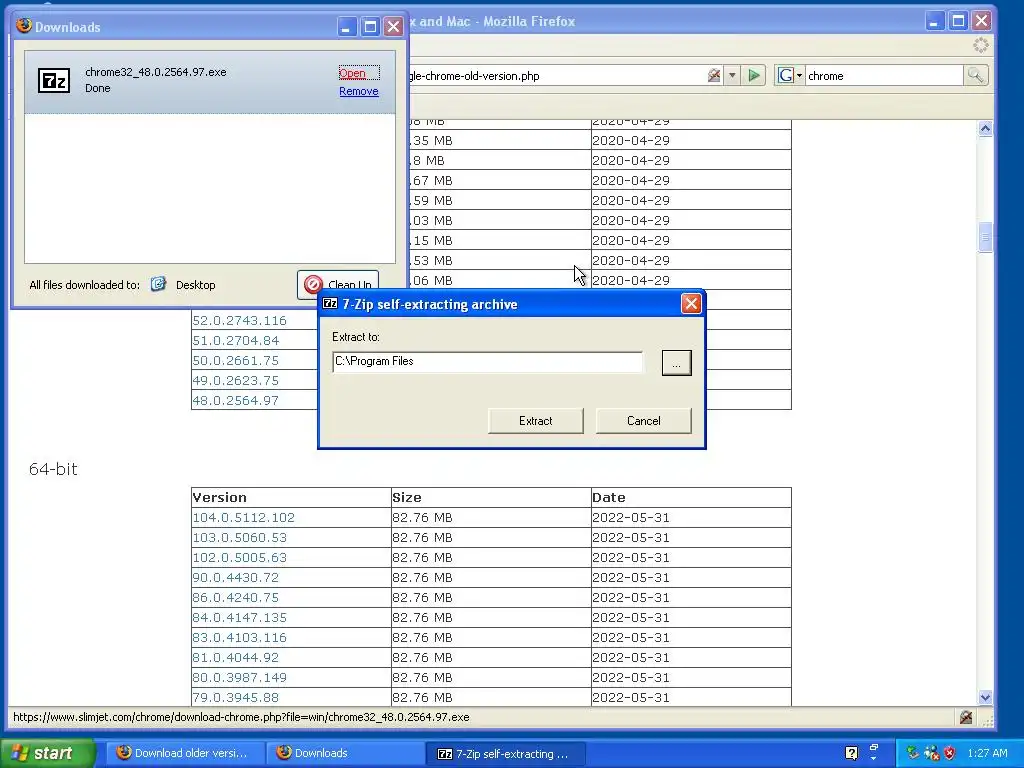1024x768 pixels.
Task: Click the search box containing chrome
Action: pyautogui.click(x=884, y=76)
